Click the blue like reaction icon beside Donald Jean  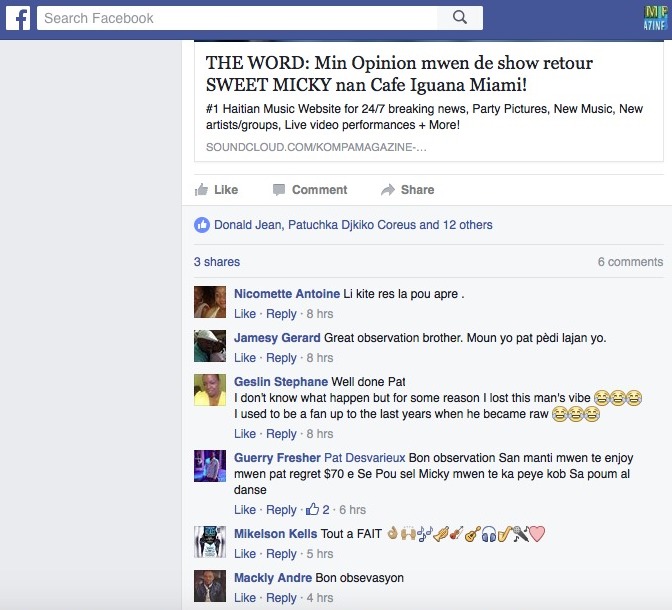(x=202, y=225)
